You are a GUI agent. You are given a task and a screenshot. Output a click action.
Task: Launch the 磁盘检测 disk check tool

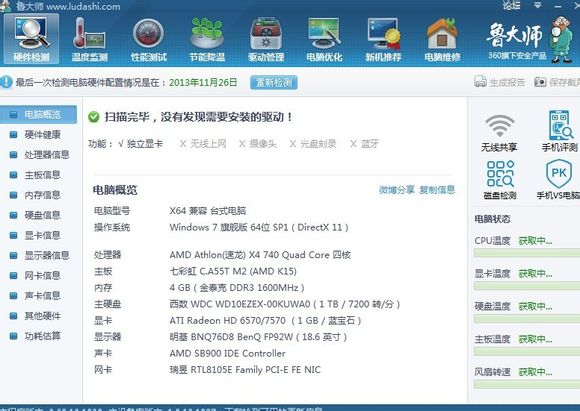[x=500, y=180]
